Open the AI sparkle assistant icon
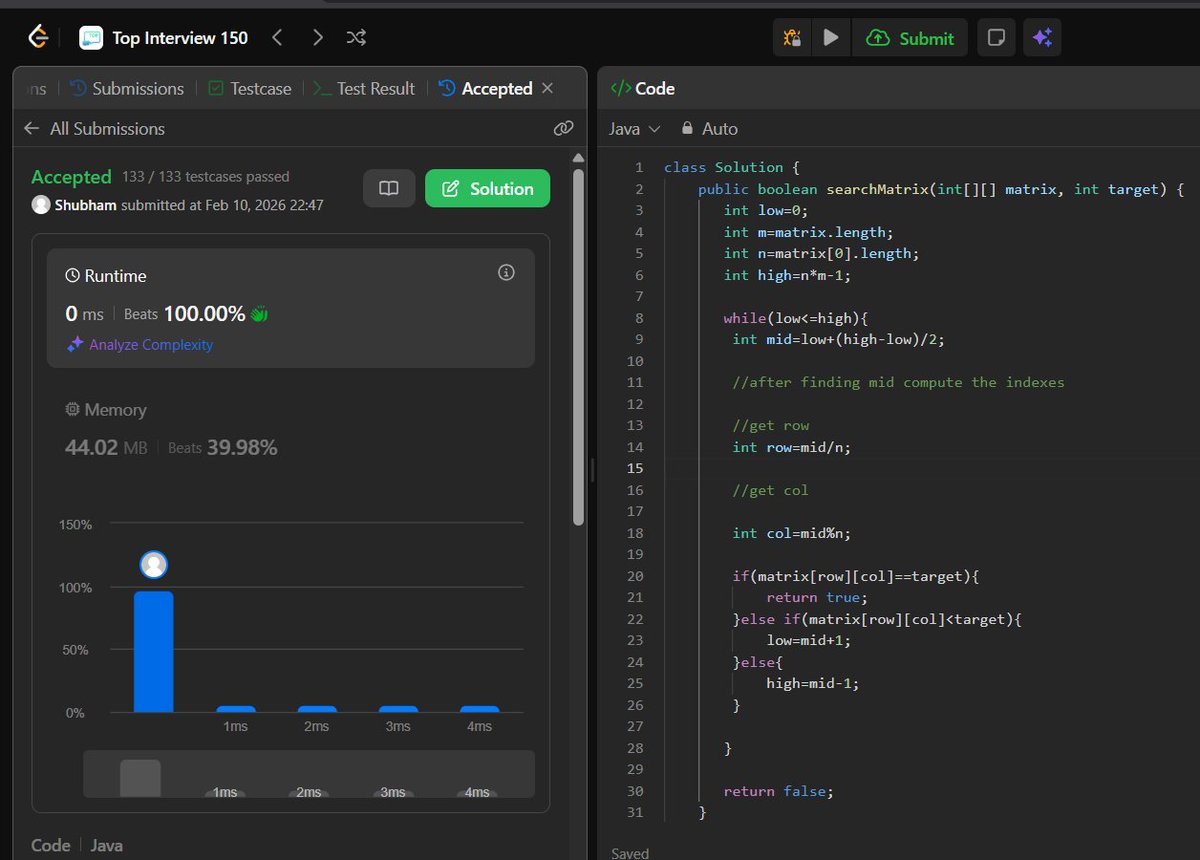 pyautogui.click(x=1042, y=38)
